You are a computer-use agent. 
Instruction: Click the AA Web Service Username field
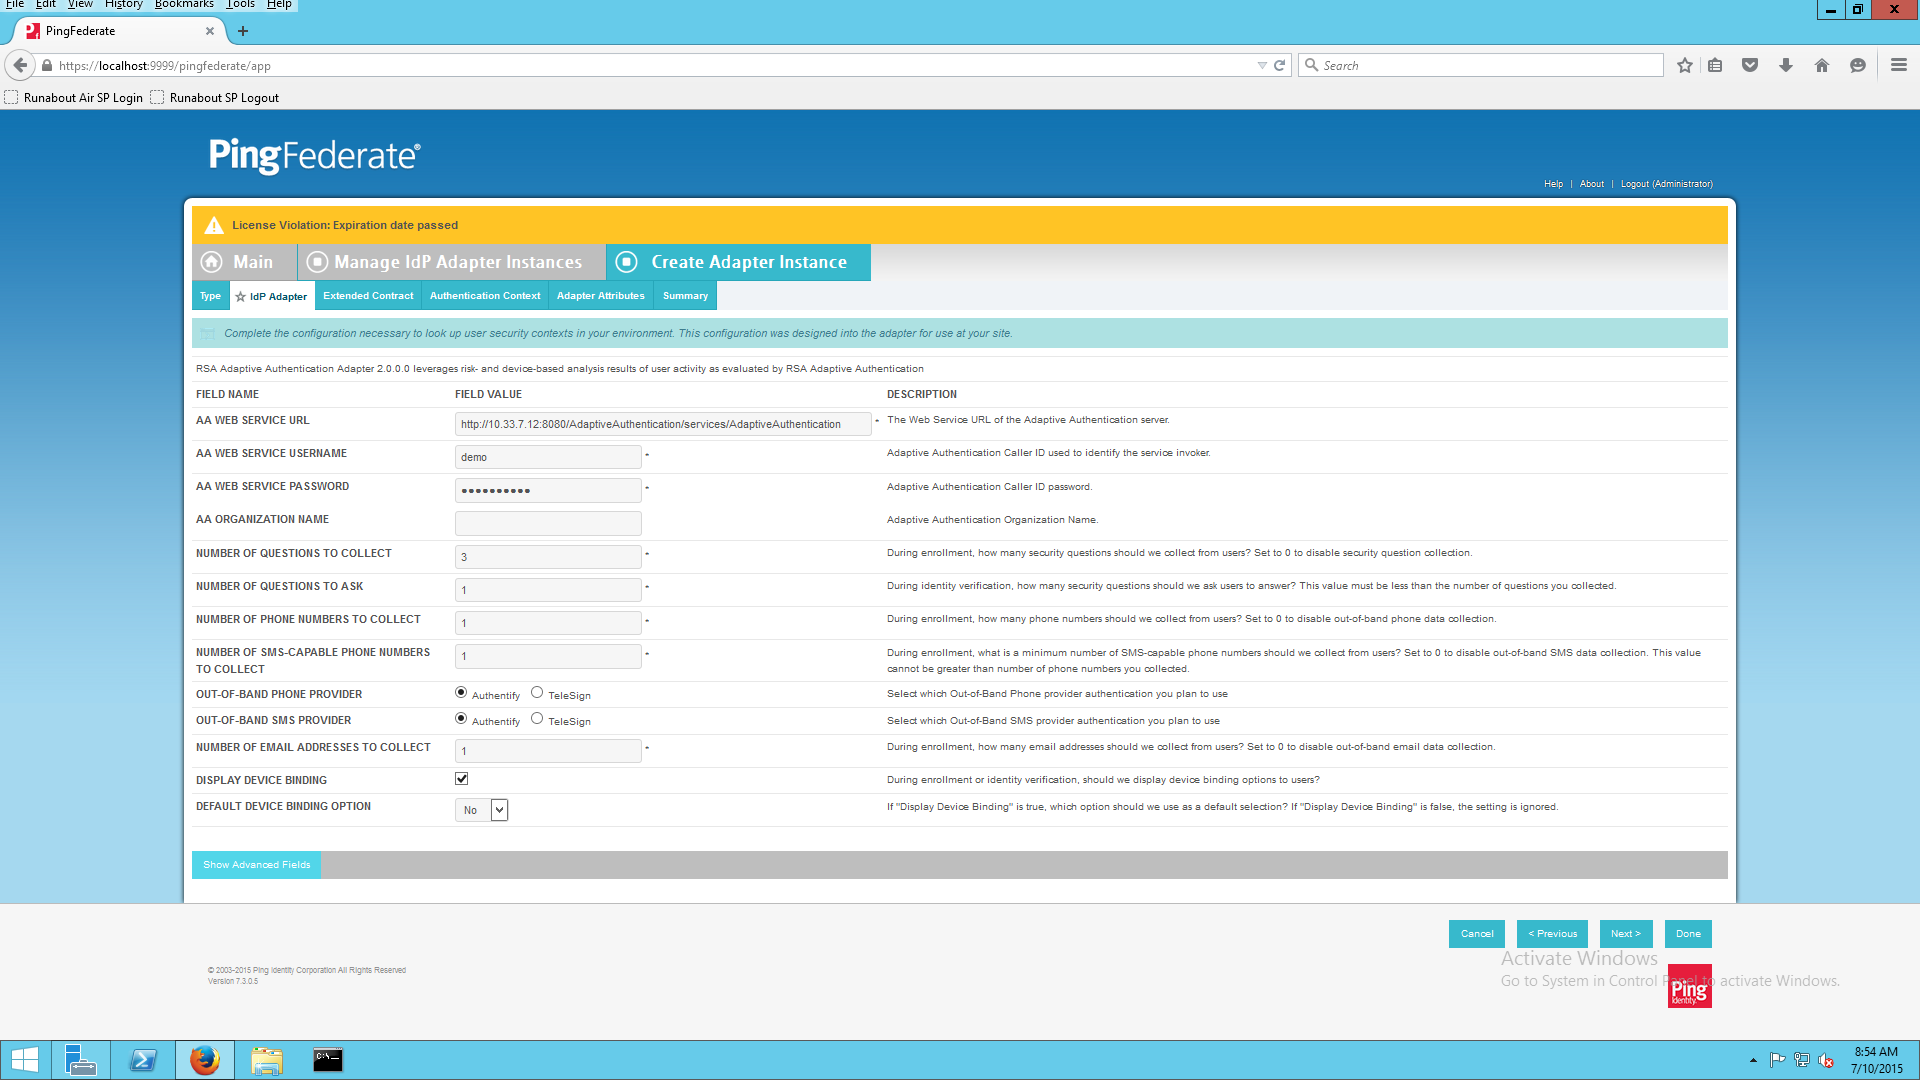[548, 457]
